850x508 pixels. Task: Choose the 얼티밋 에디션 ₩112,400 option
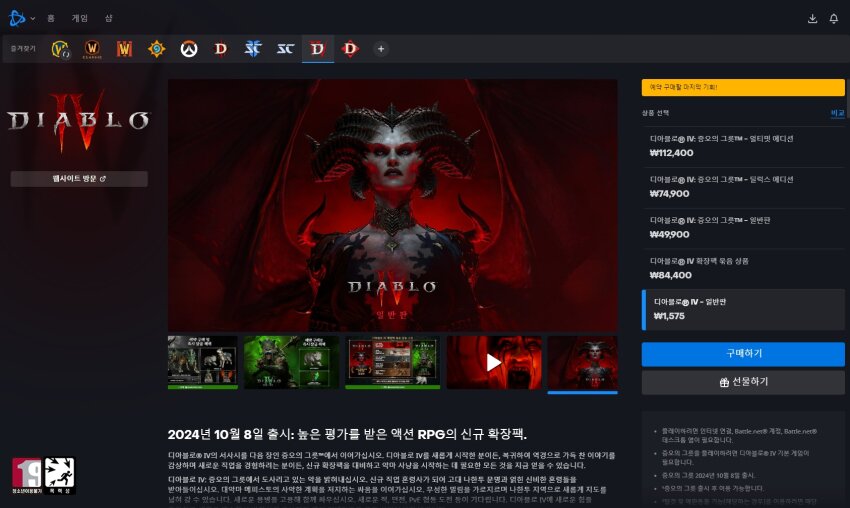tap(743, 146)
